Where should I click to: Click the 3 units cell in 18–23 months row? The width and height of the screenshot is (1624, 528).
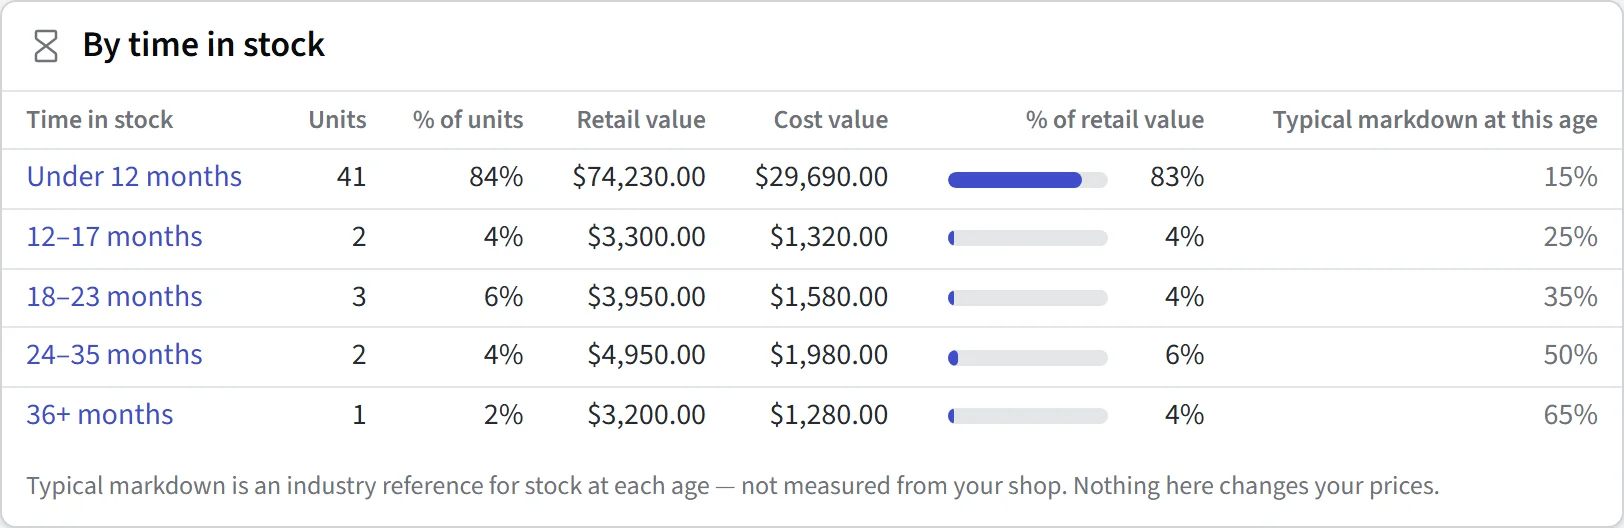(359, 297)
